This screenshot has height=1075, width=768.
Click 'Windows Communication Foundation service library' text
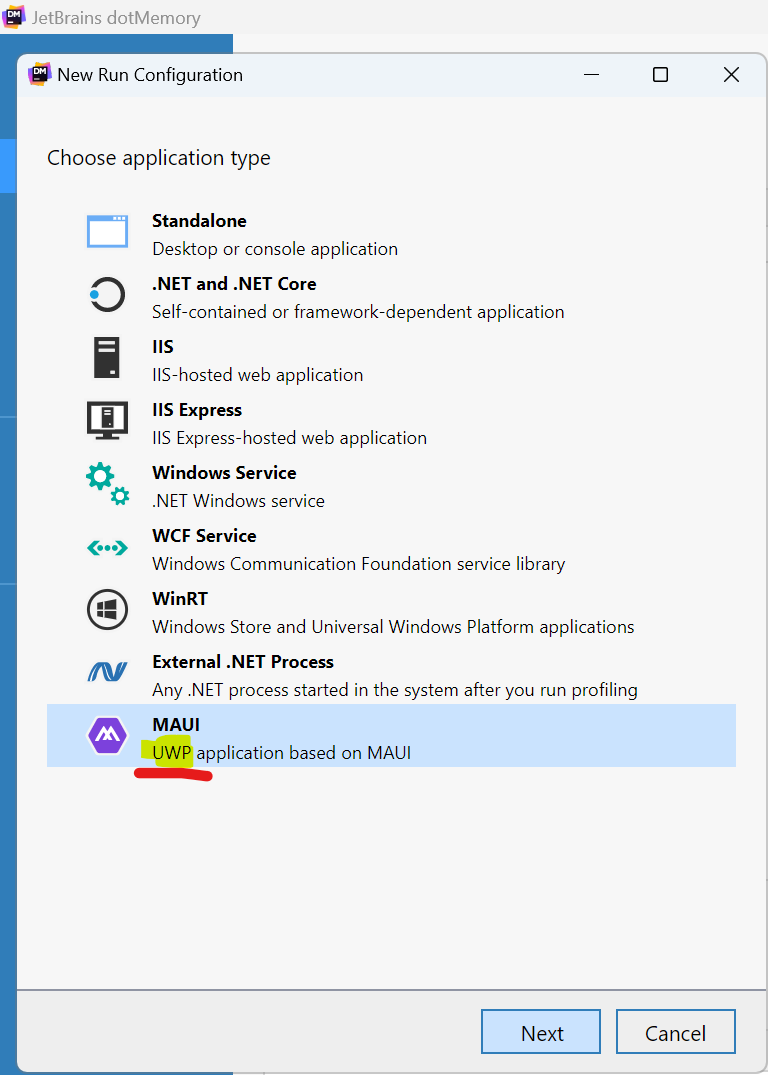pyautogui.click(x=359, y=564)
